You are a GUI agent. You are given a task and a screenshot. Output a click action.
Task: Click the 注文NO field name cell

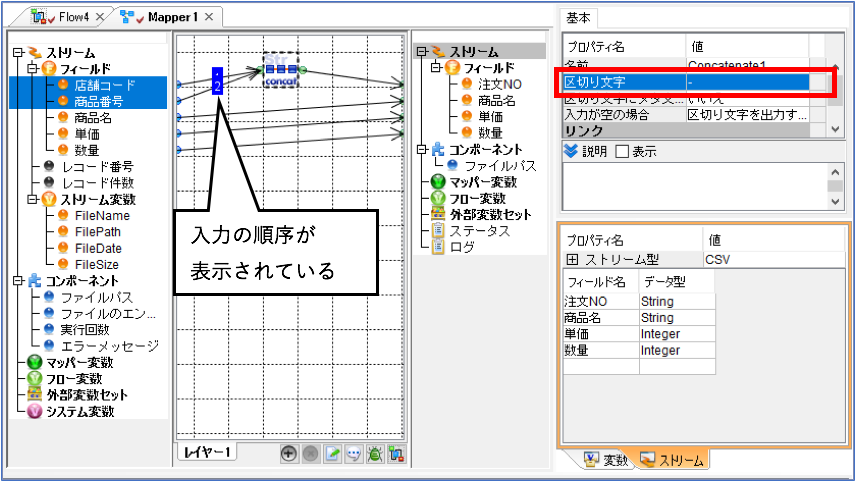[x=601, y=301]
